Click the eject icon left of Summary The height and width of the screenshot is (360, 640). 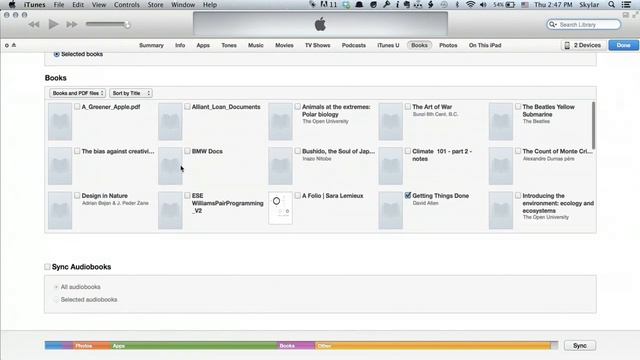click(14, 45)
